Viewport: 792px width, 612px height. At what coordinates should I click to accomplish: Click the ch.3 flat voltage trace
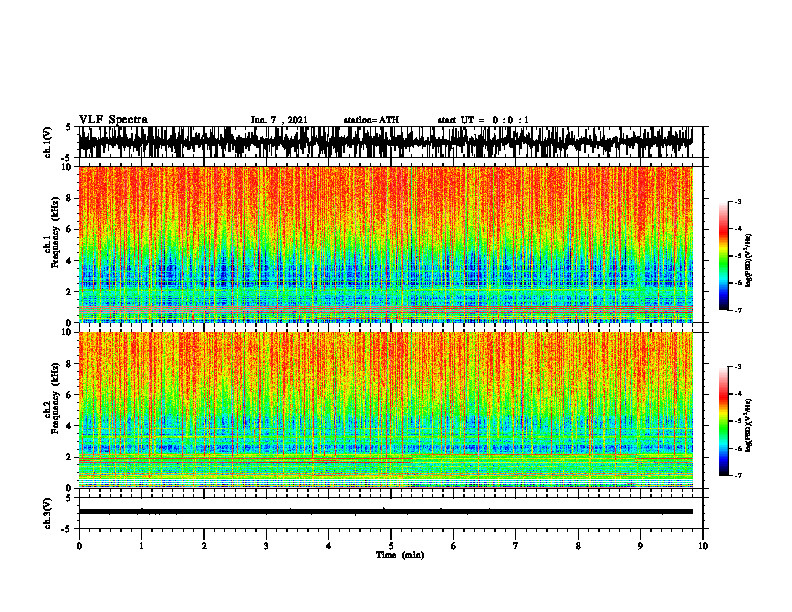tap(386, 512)
